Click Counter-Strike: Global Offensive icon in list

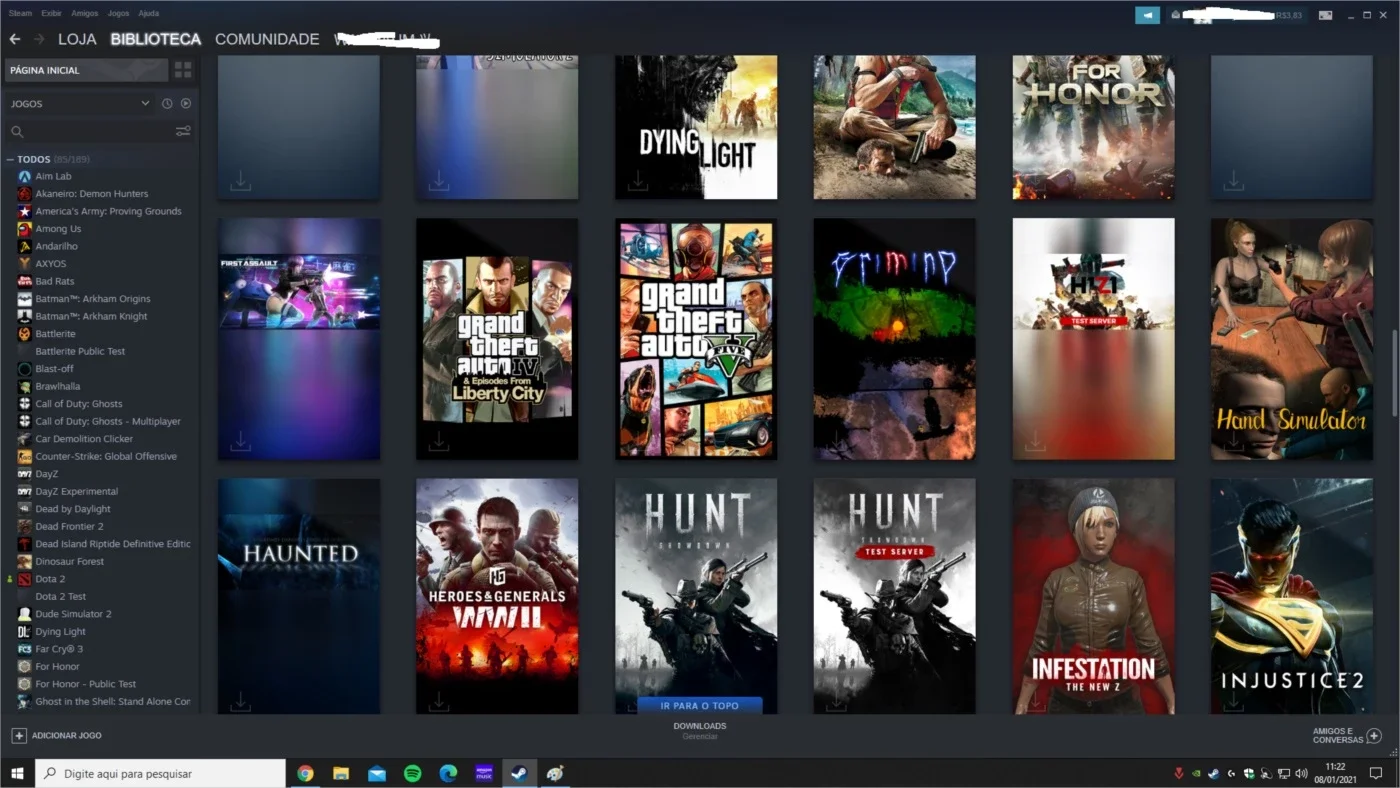coord(25,456)
